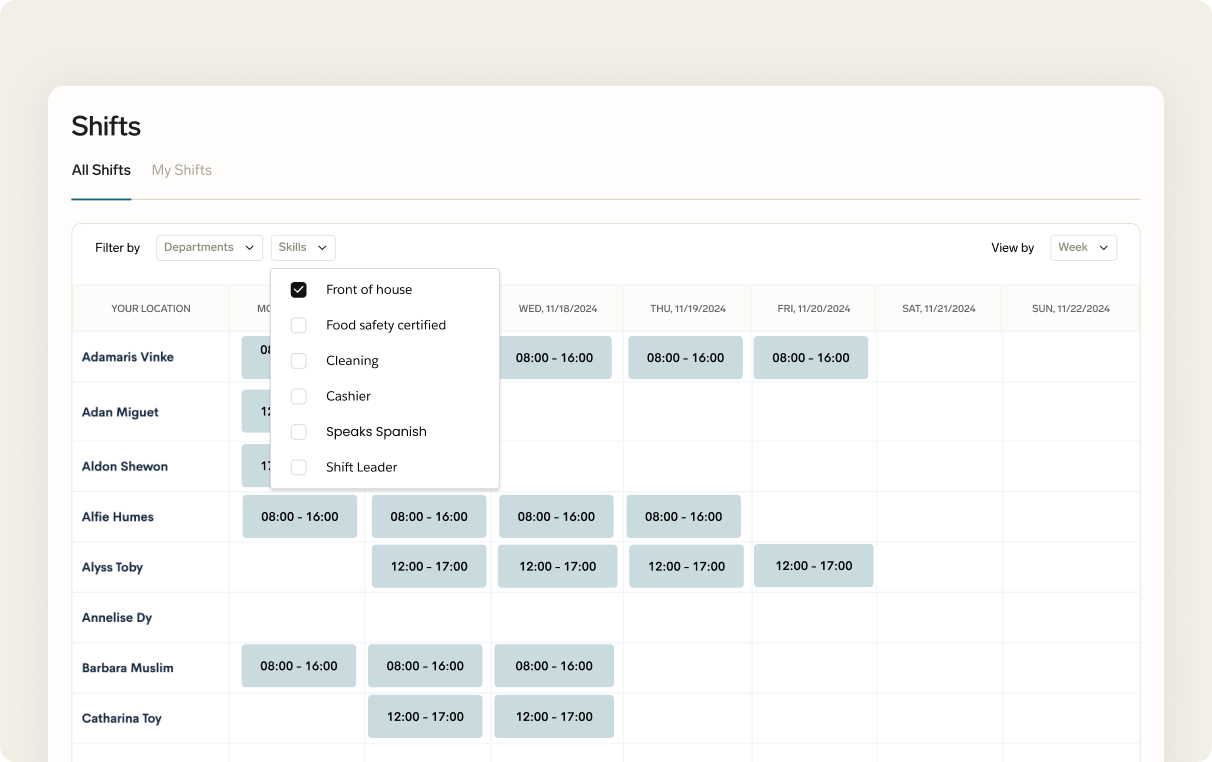Collapse the Skills filter dropdown
This screenshot has width=1212, height=762.
[303, 248]
